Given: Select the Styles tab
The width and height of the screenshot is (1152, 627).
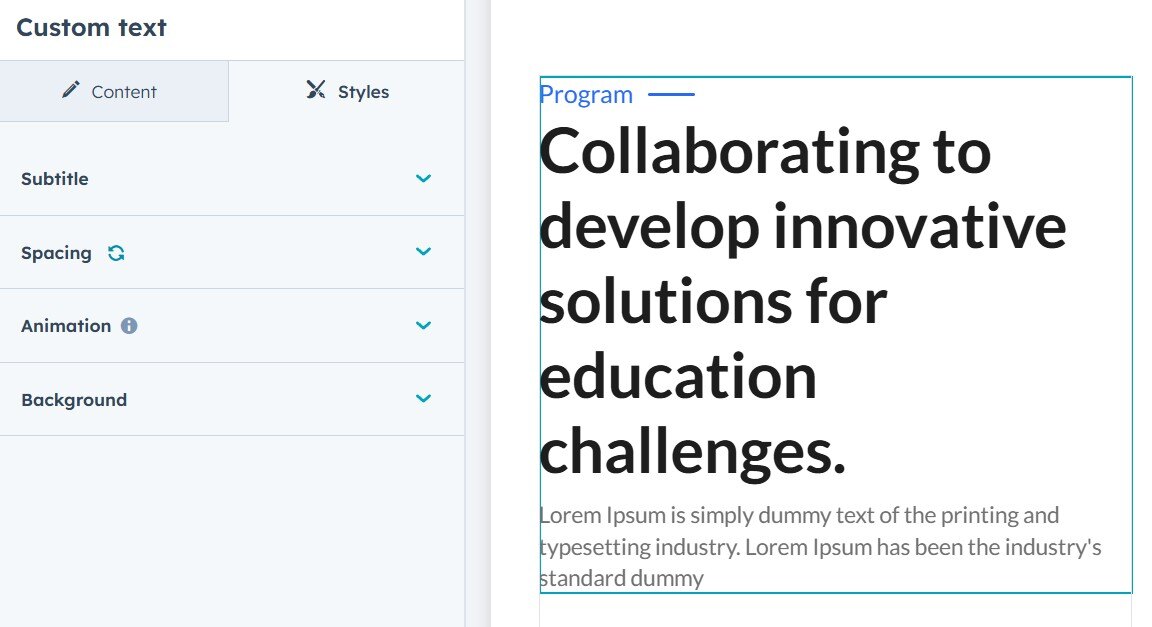Looking at the screenshot, I should pyautogui.click(x=347, y=92).
